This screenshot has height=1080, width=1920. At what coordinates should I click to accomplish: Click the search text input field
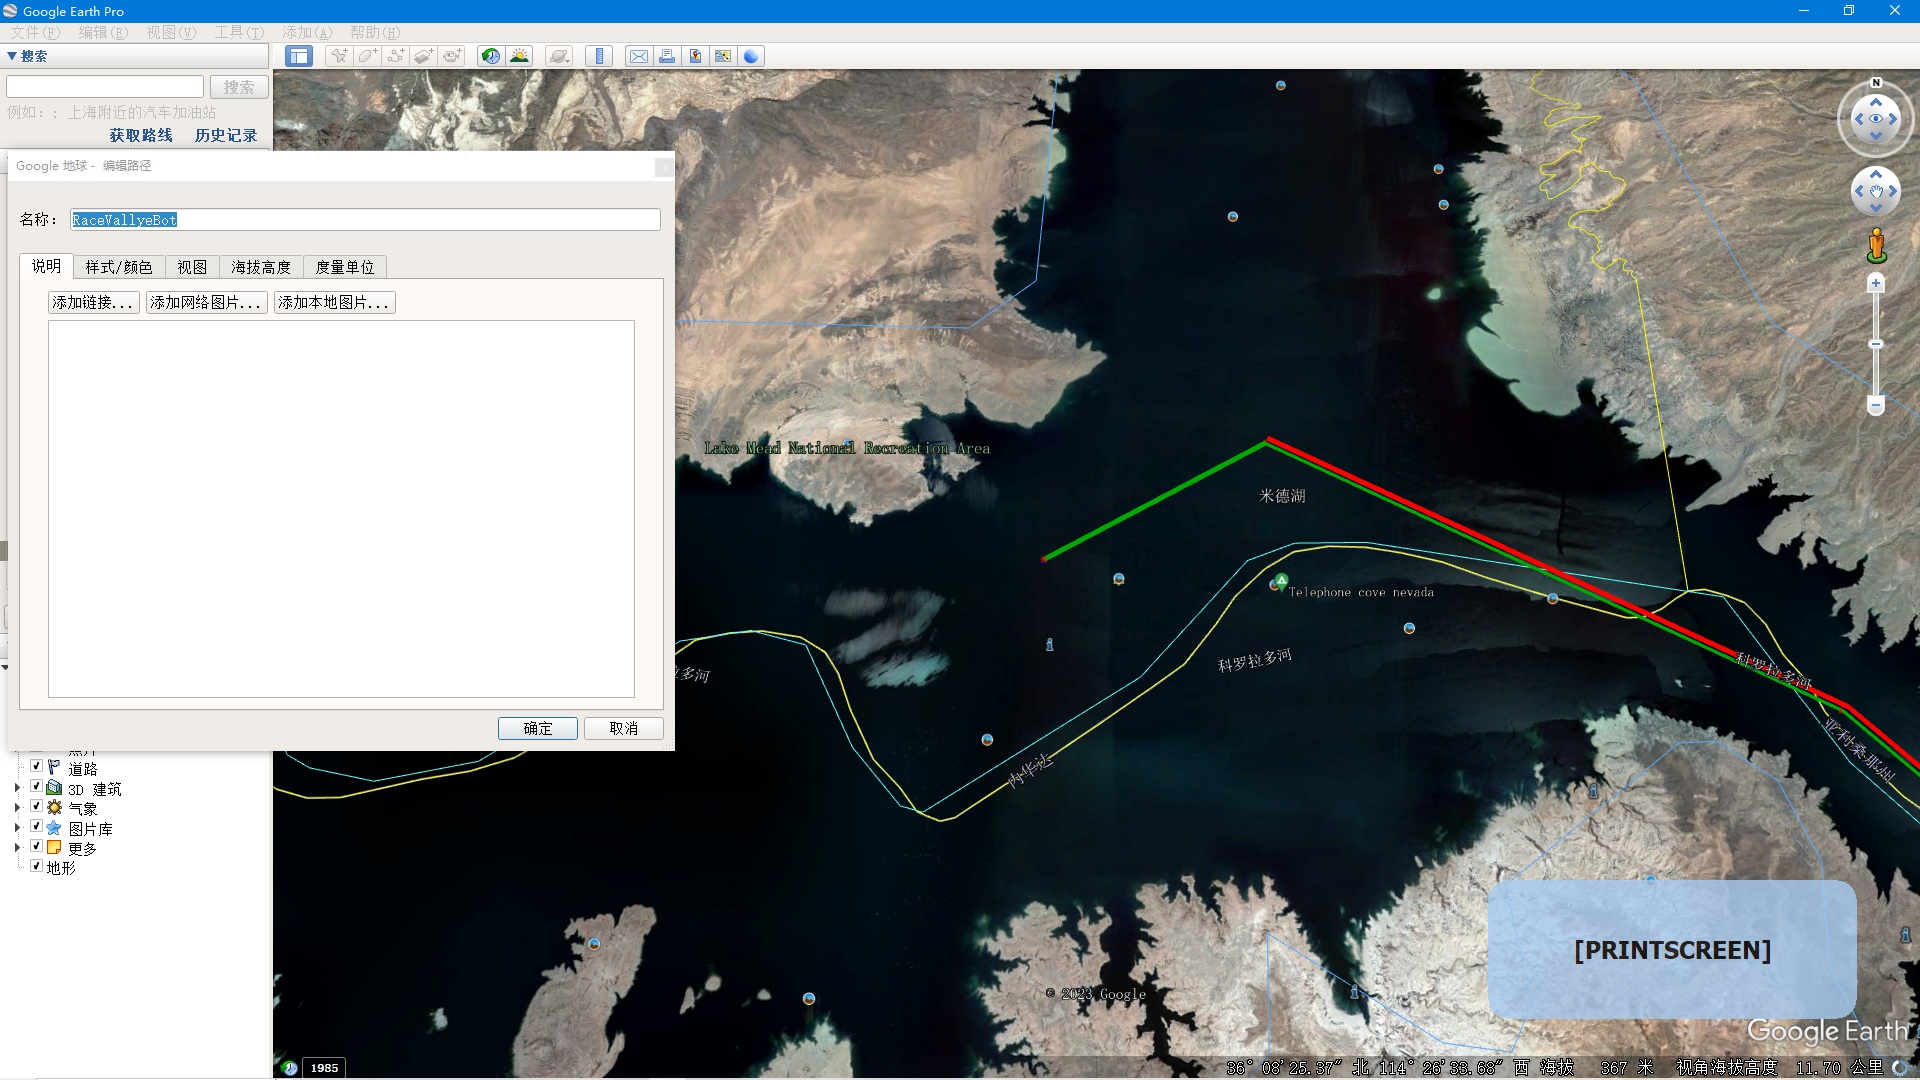click(x=105, y=87)
